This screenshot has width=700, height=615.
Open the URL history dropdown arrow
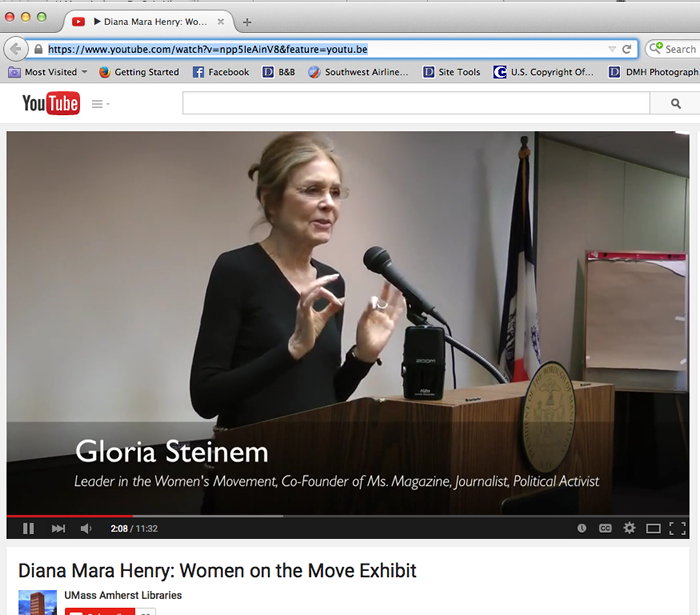(x=611, y=48)
